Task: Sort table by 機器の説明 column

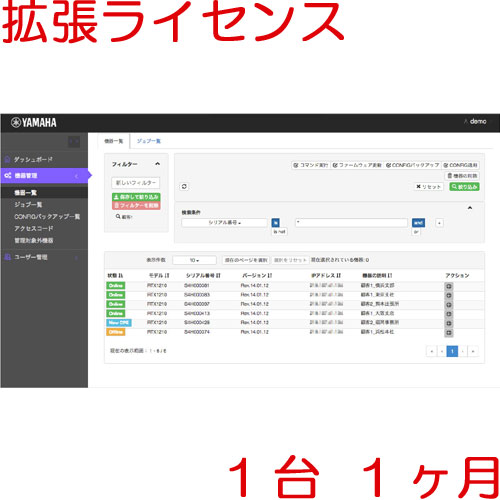Action: pos(377,275)
